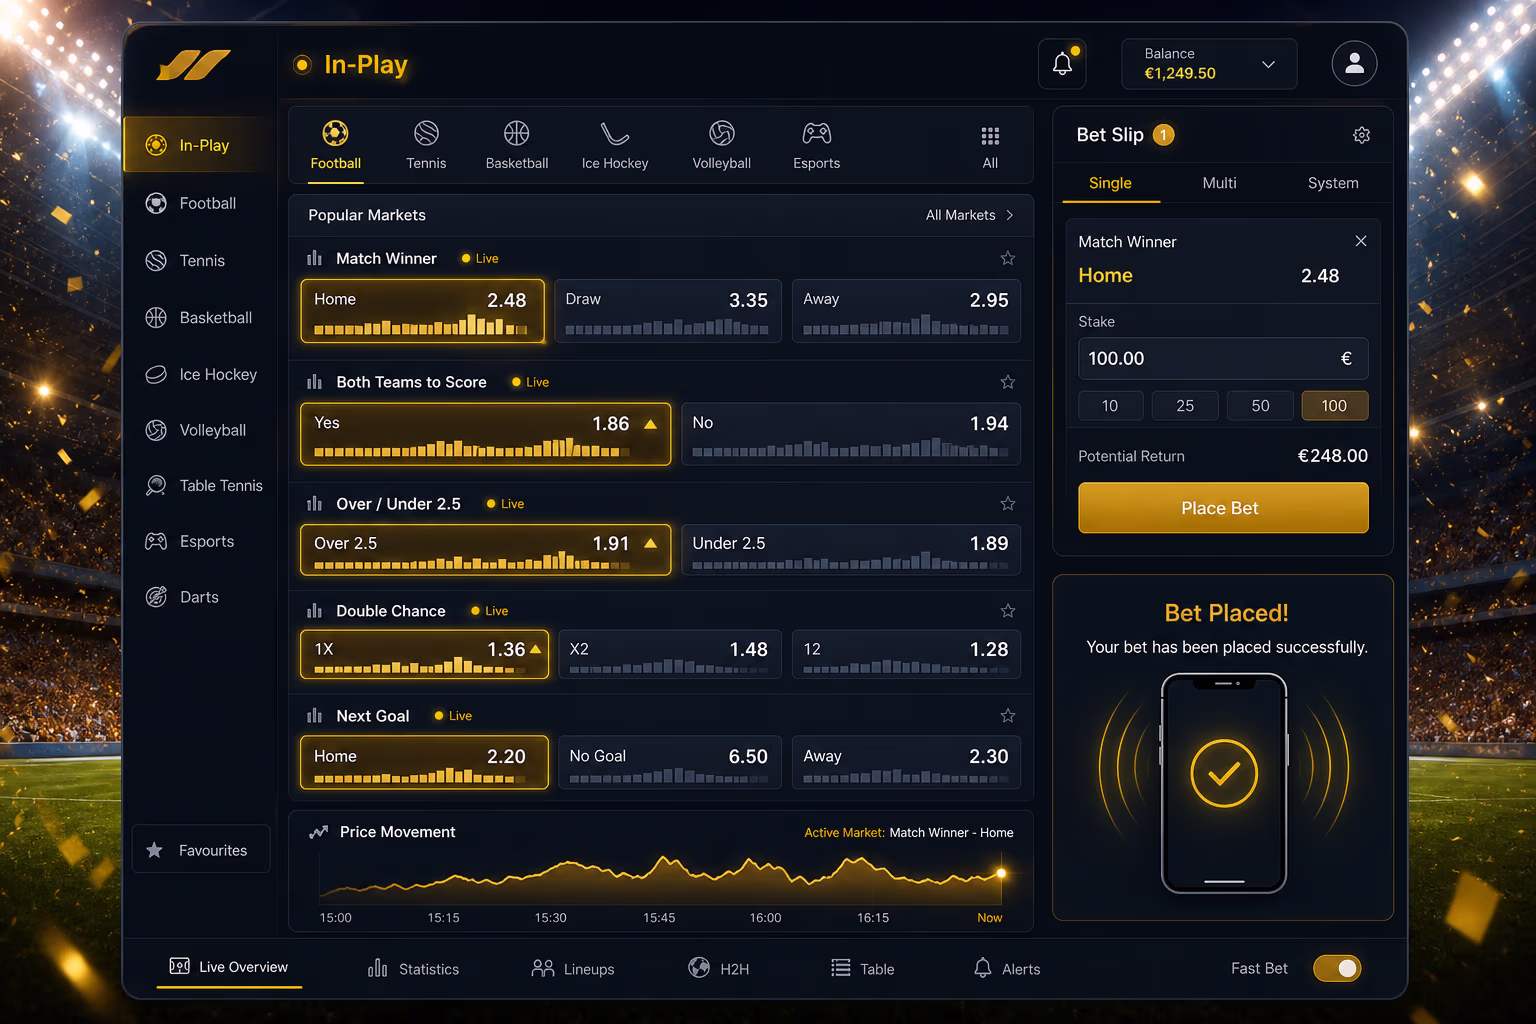This screenshot has height=1024, width=1536.
Task: Select the Basketball sport icon tab
Action: tap(517, 146)
